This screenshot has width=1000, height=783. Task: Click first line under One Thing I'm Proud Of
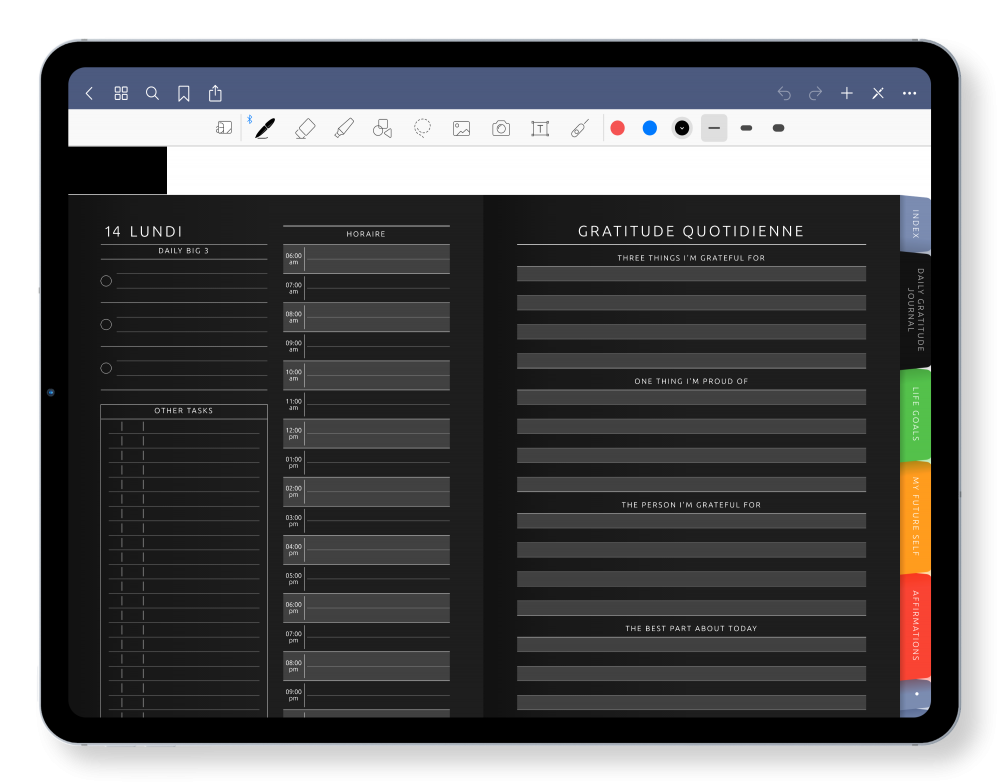point(691,397)
